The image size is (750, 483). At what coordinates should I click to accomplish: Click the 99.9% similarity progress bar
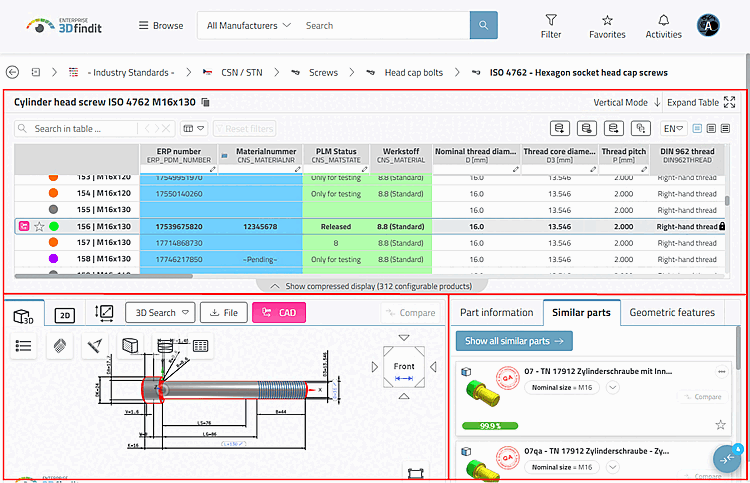point(490,426)
